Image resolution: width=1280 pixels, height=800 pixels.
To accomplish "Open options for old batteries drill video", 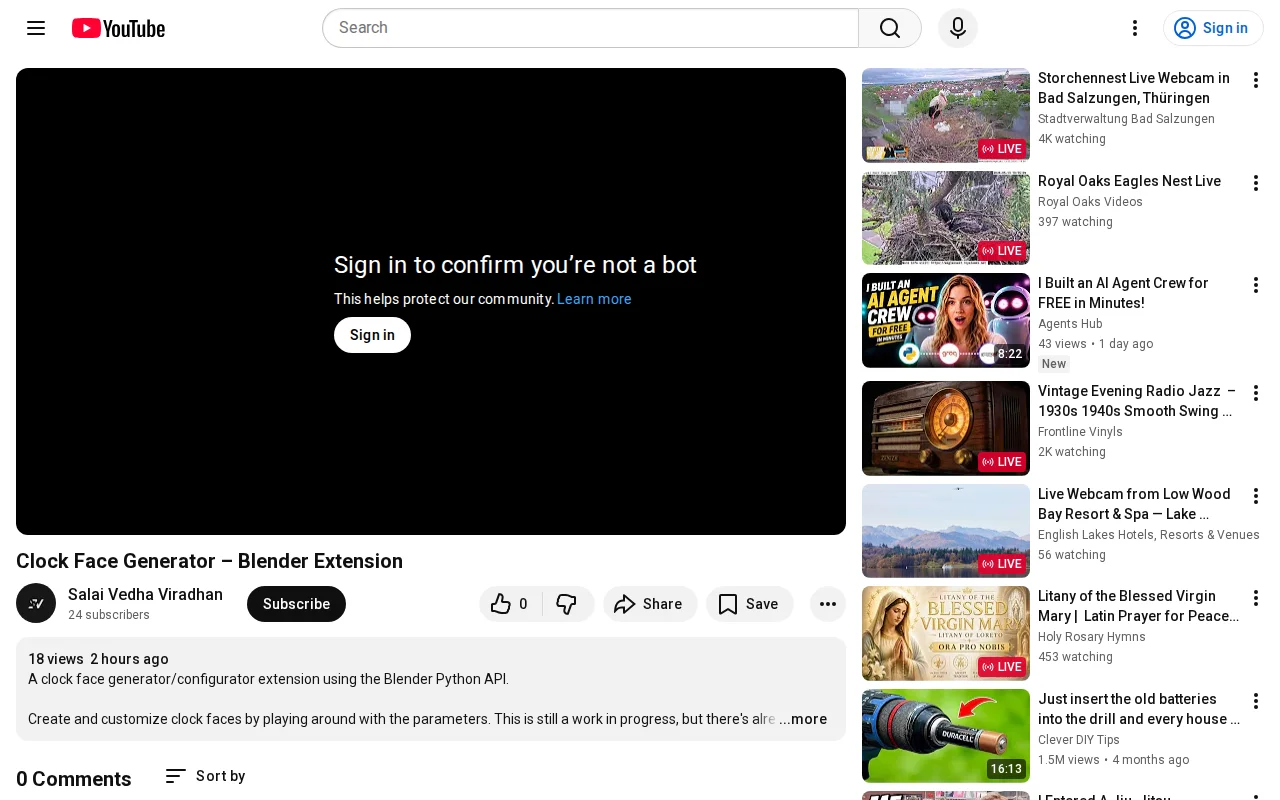I will tap(1256, 701).
